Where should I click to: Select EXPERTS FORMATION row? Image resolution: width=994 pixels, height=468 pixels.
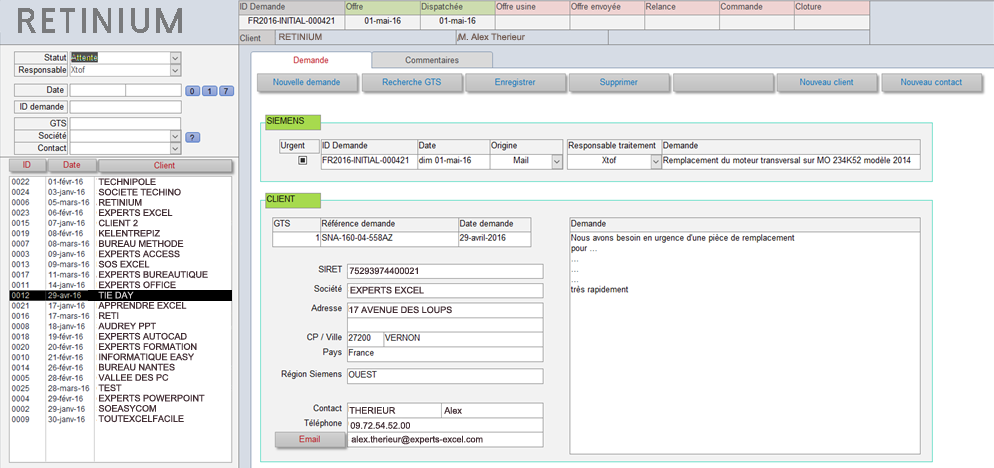pyautogui.click(x=120, y=347)
